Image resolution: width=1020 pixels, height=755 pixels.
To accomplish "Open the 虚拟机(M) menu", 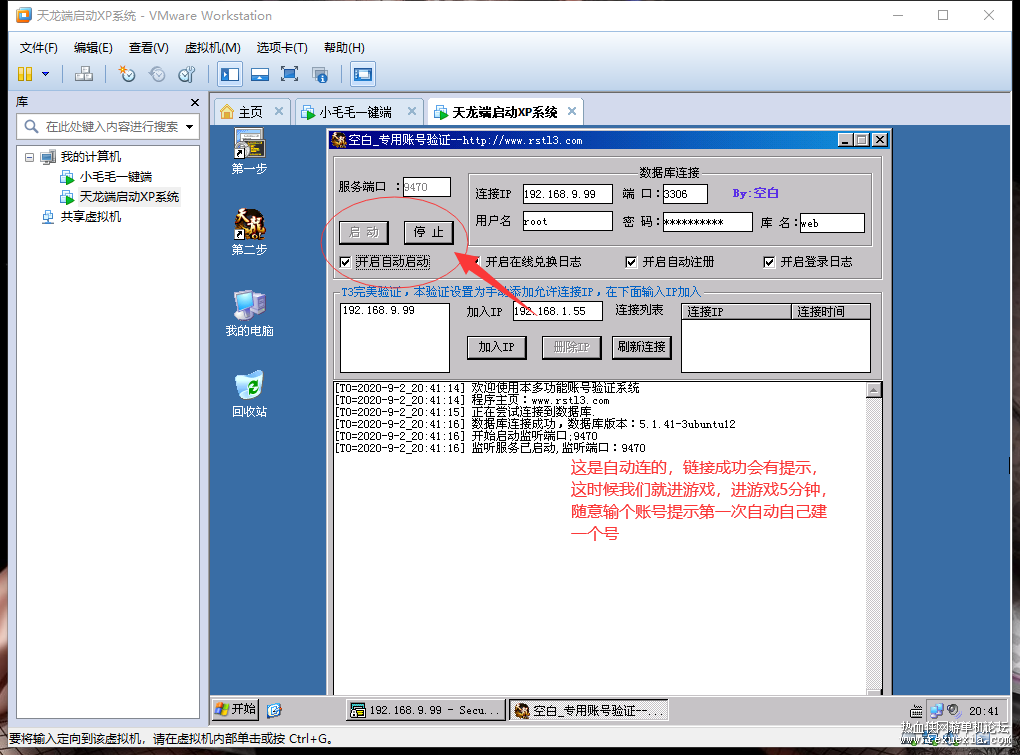I will pos(213,47).
